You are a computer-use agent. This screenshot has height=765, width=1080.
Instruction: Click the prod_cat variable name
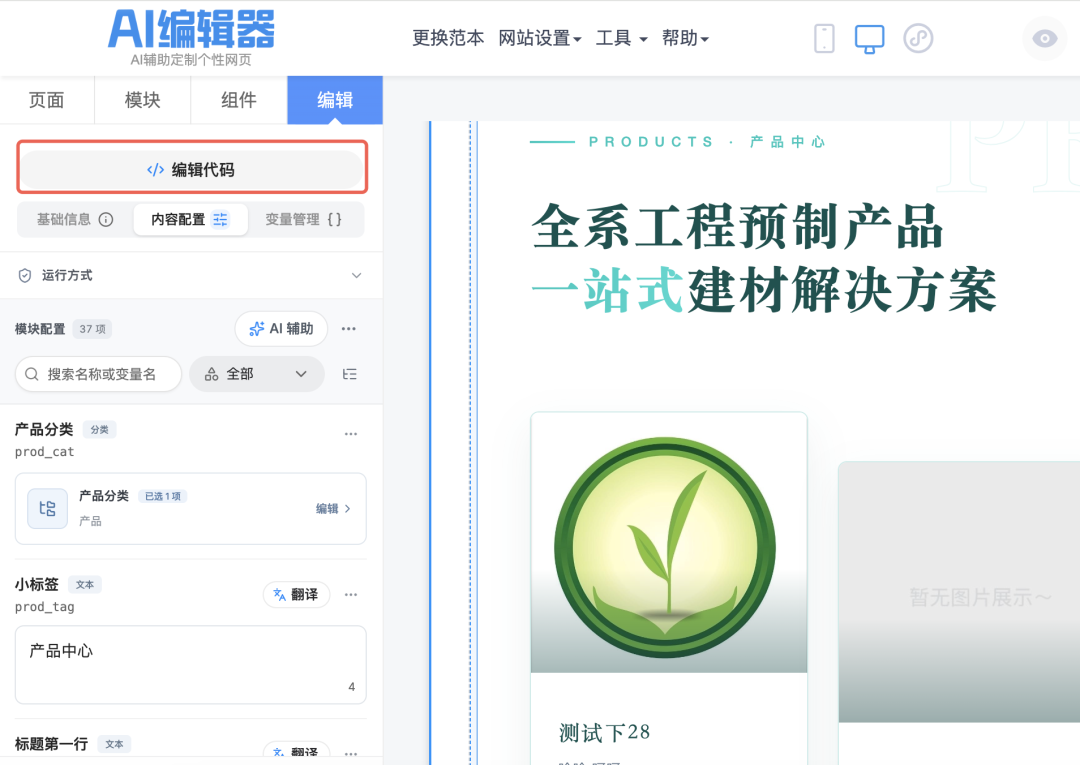pos(44,452)
